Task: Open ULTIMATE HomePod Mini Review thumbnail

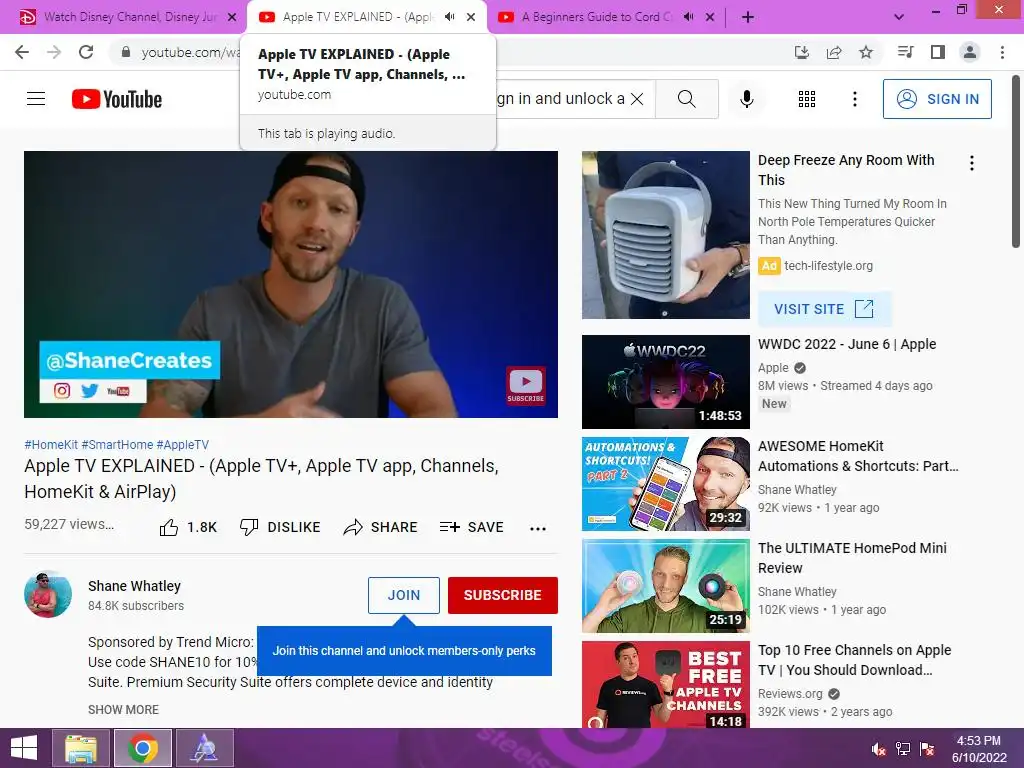Action: (x=665, y=586)
